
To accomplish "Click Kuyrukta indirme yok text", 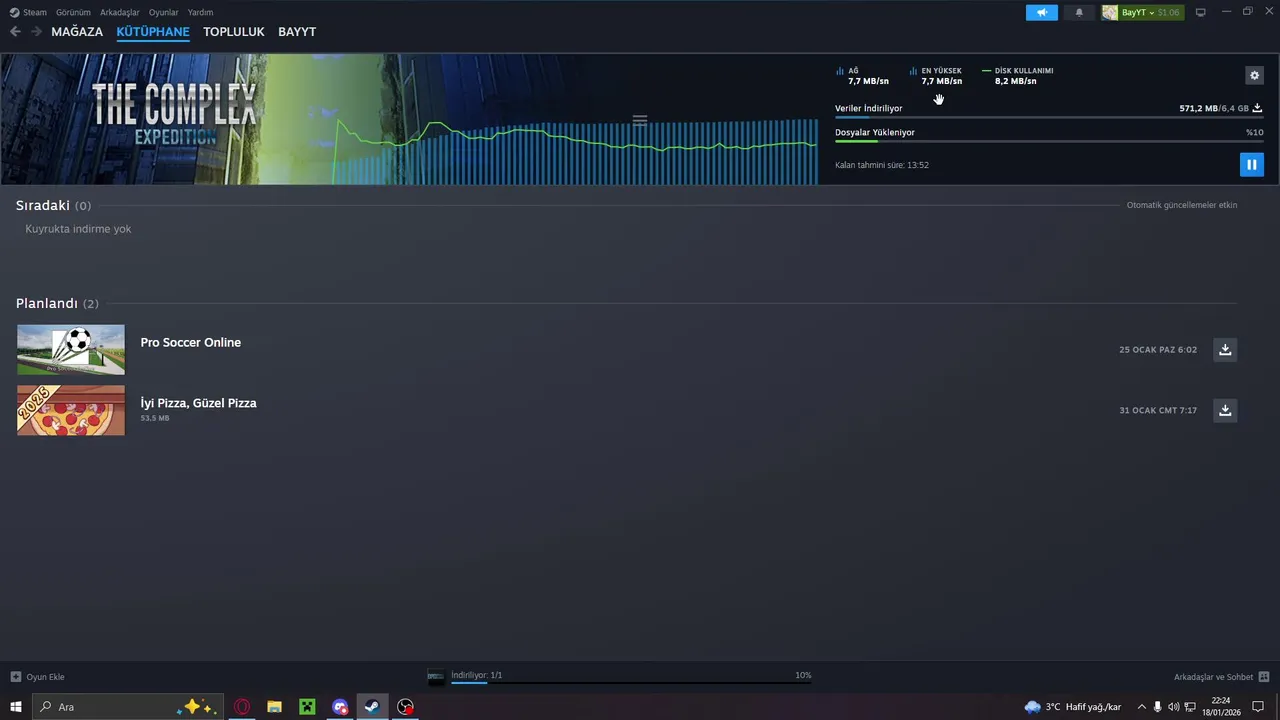I will click(x=78, y=229).
